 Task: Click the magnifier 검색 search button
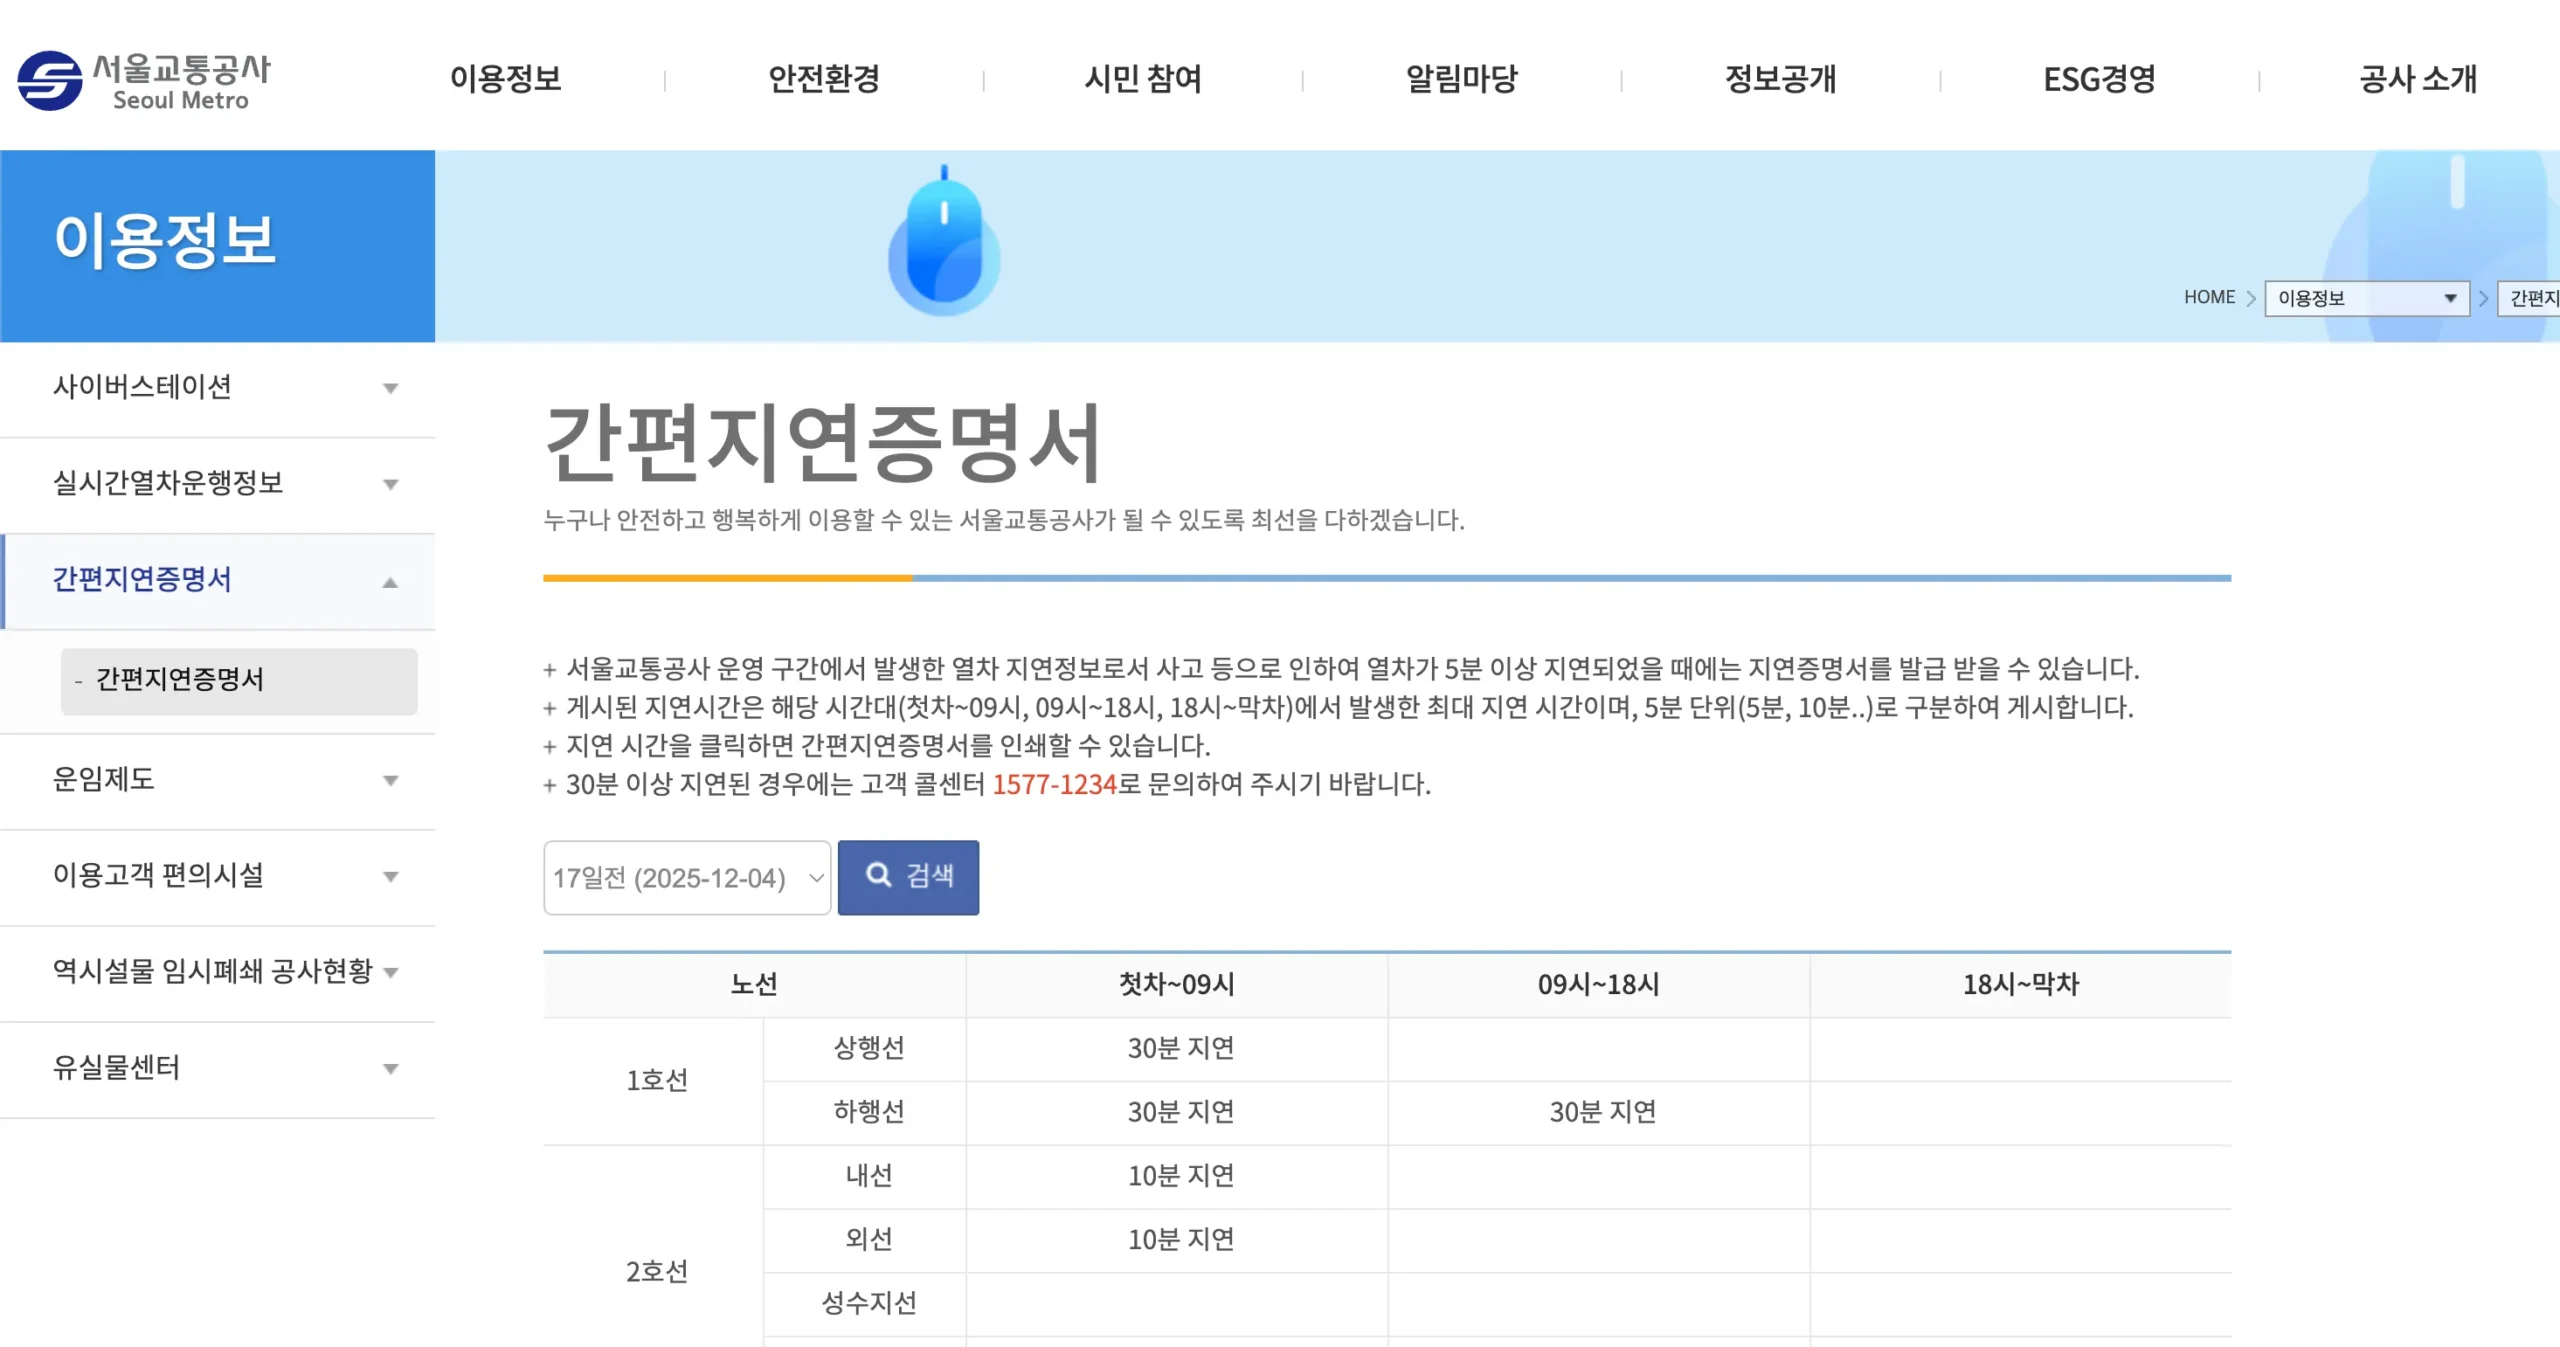[908, 877]
